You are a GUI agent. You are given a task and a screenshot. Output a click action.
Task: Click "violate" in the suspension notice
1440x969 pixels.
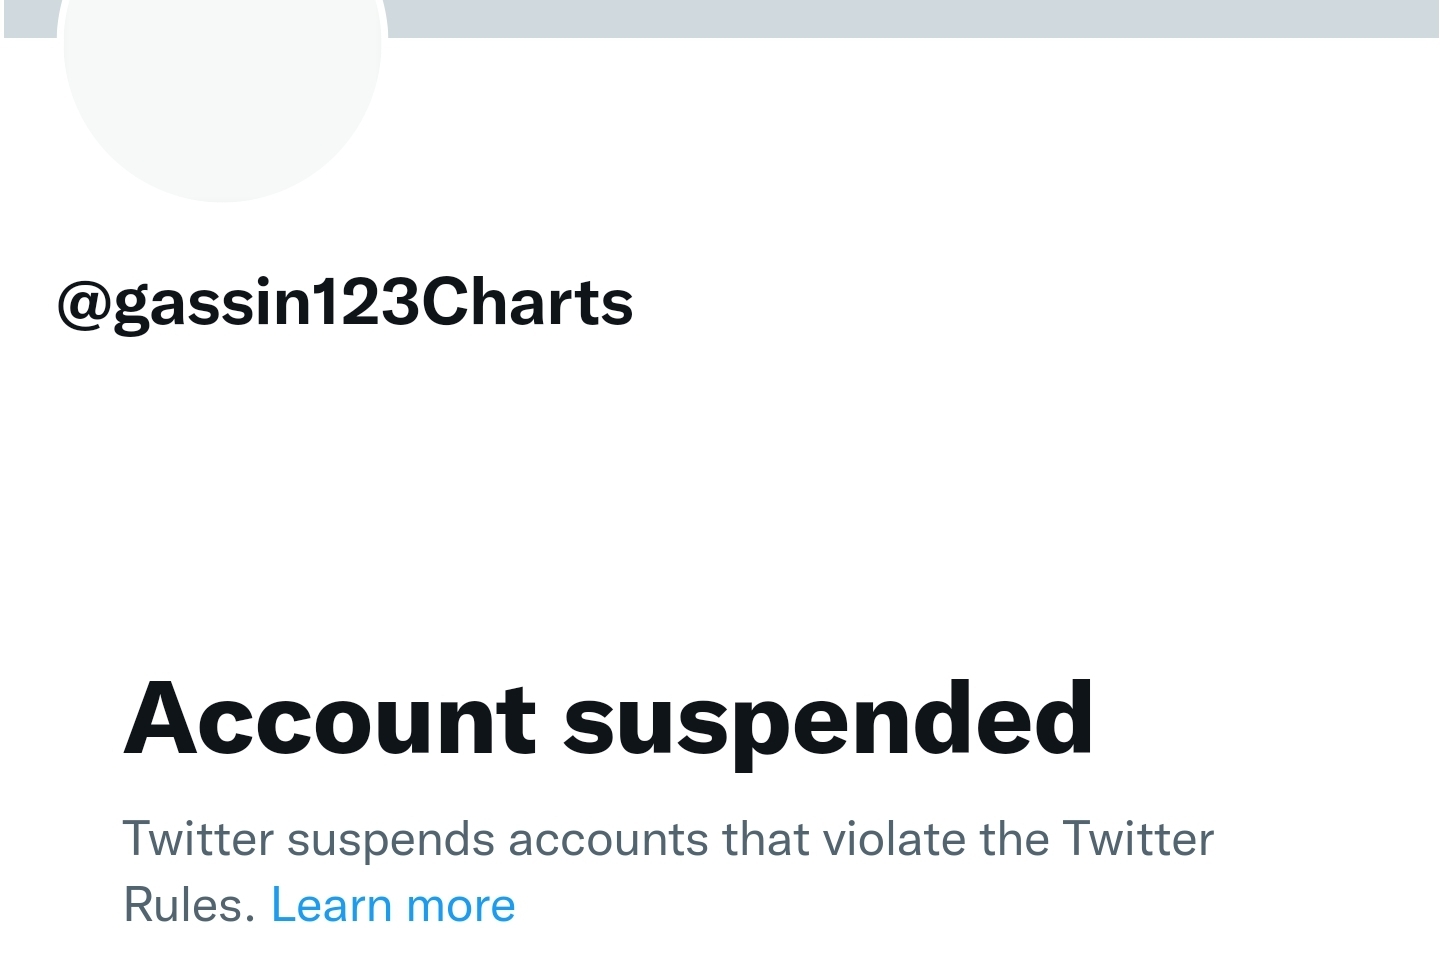(890, 840)
